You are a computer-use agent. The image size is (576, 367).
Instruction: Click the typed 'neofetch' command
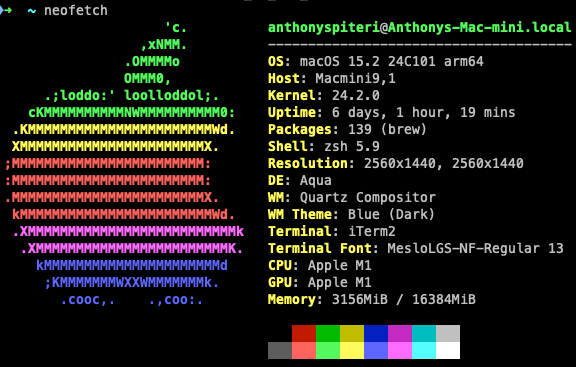[x=76, y=10]
